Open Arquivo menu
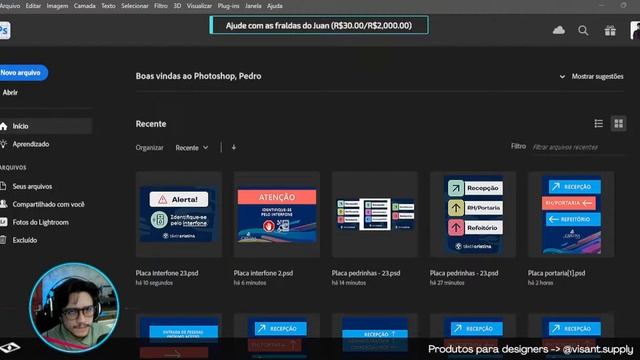Image resolution: width=640 pixels, height=360 pixels. click(x=10, y=6)
